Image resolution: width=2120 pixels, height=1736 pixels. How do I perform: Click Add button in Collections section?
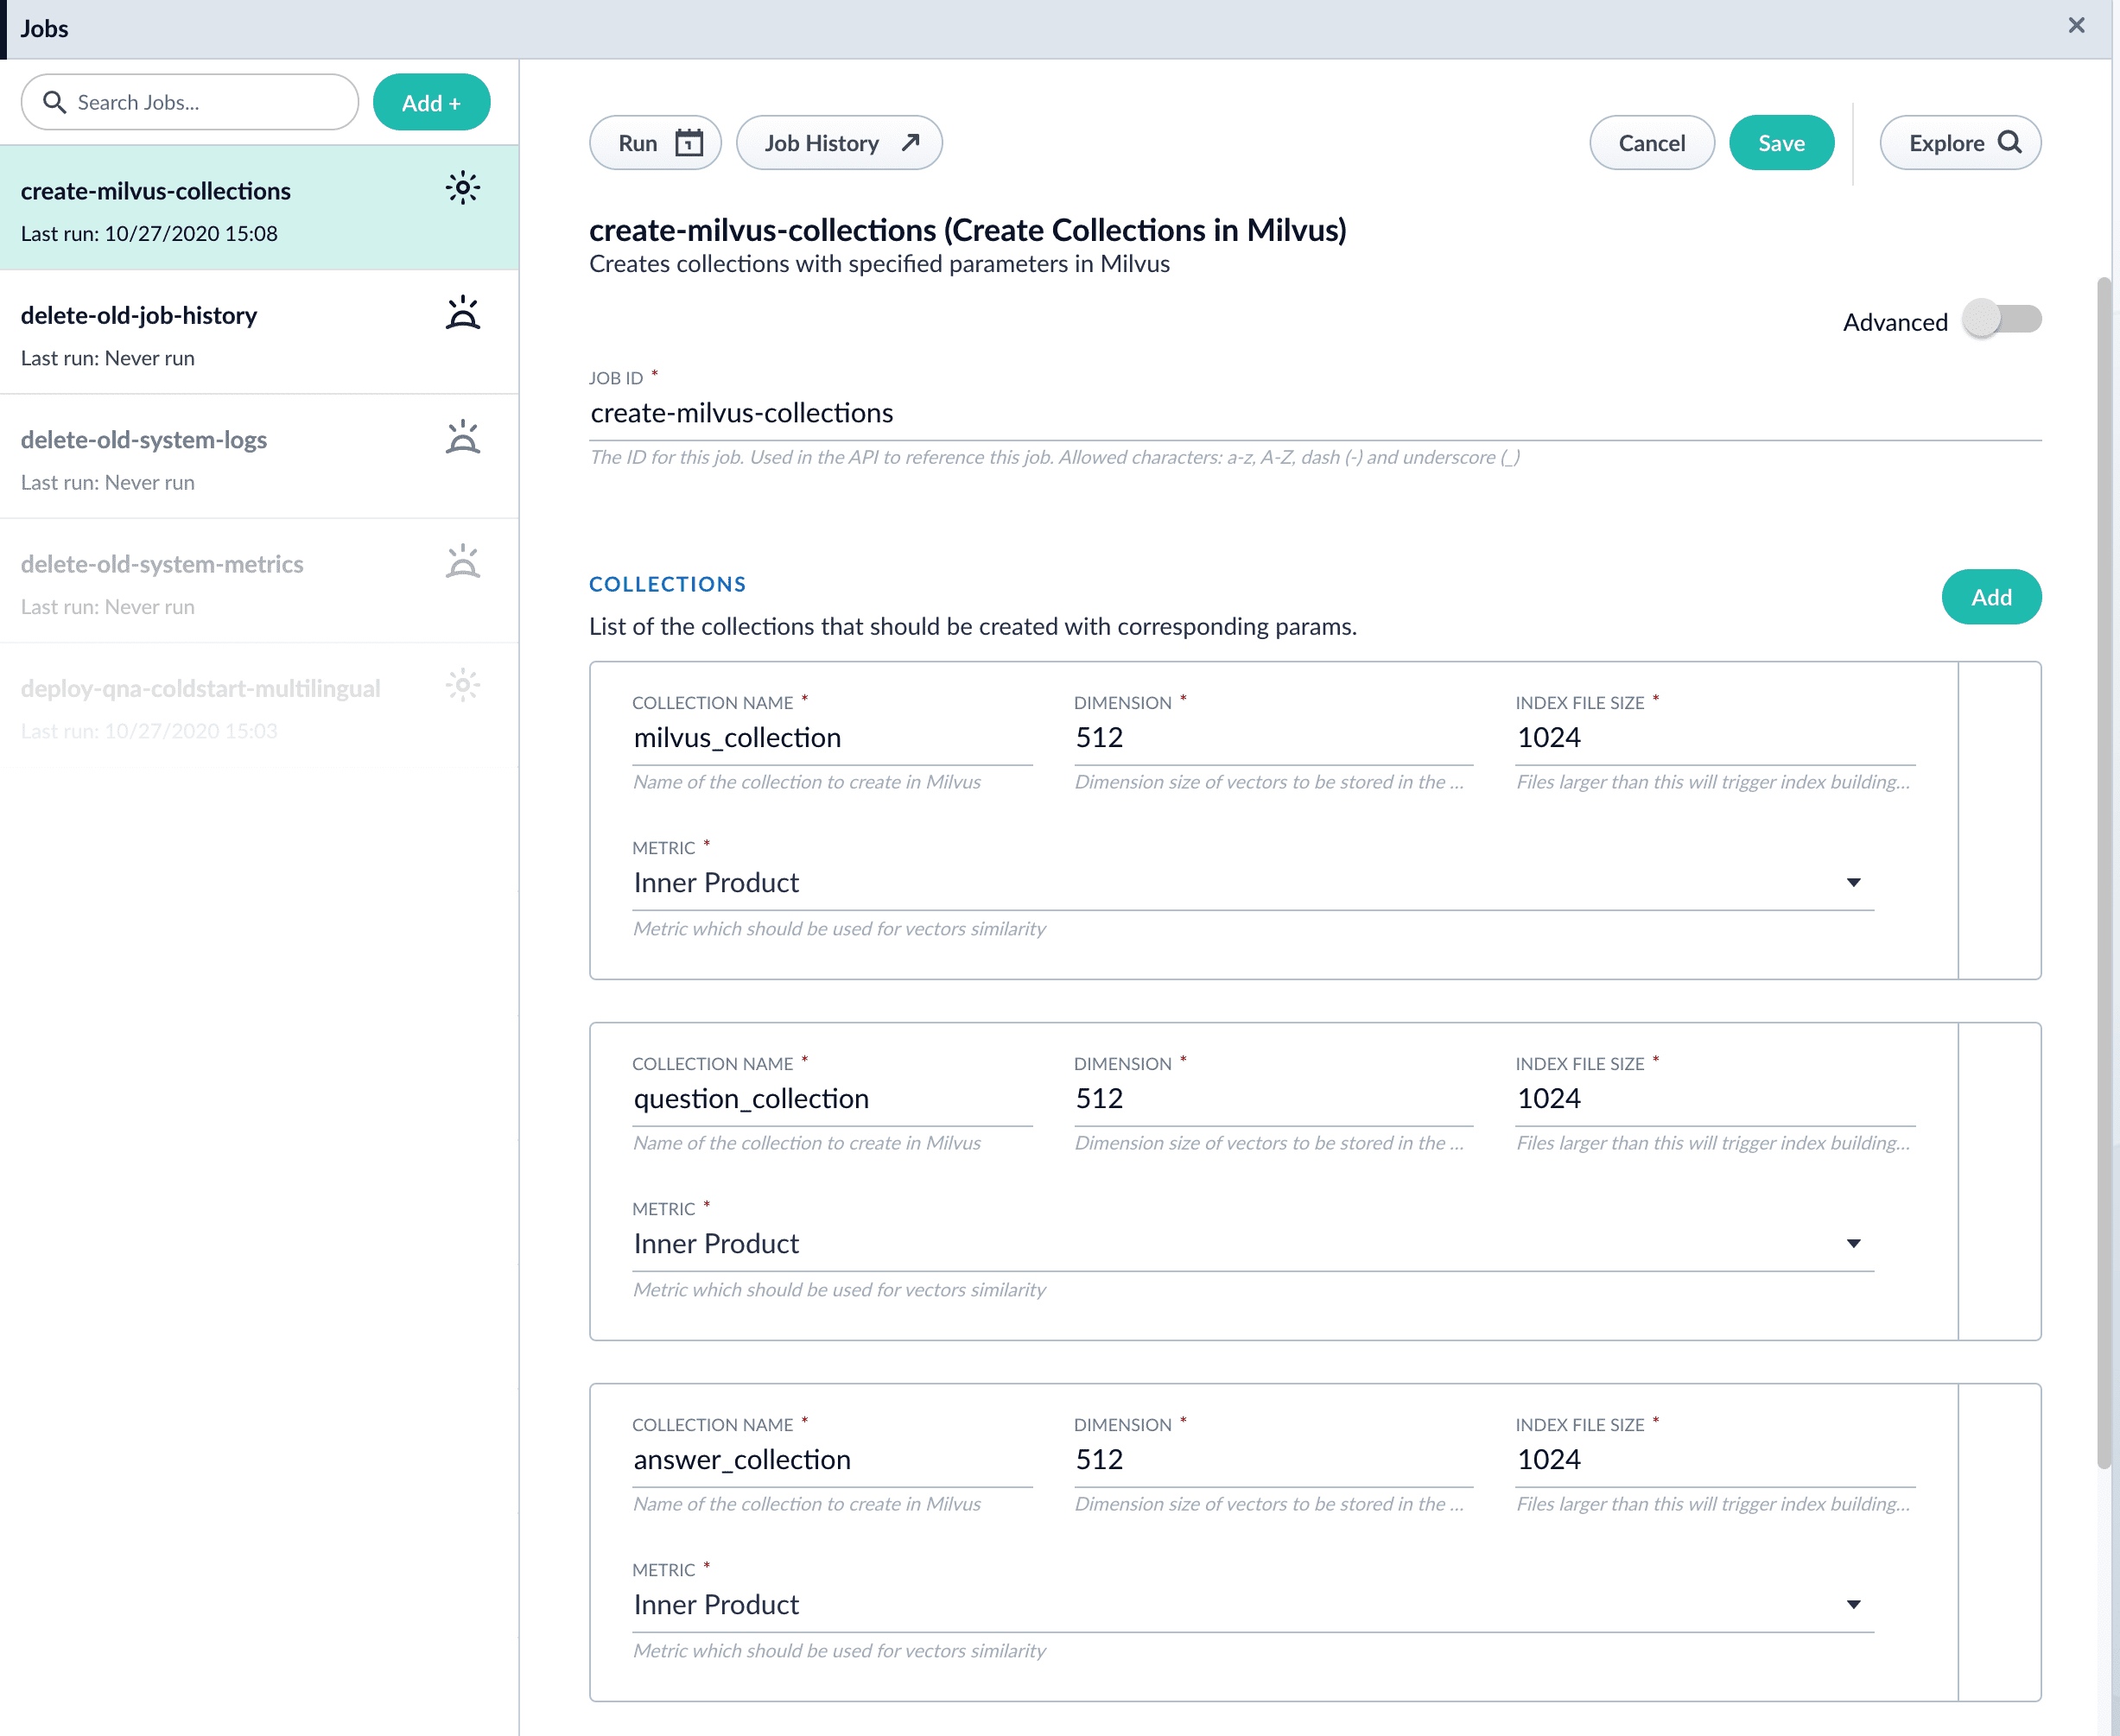click(1990, 598)
